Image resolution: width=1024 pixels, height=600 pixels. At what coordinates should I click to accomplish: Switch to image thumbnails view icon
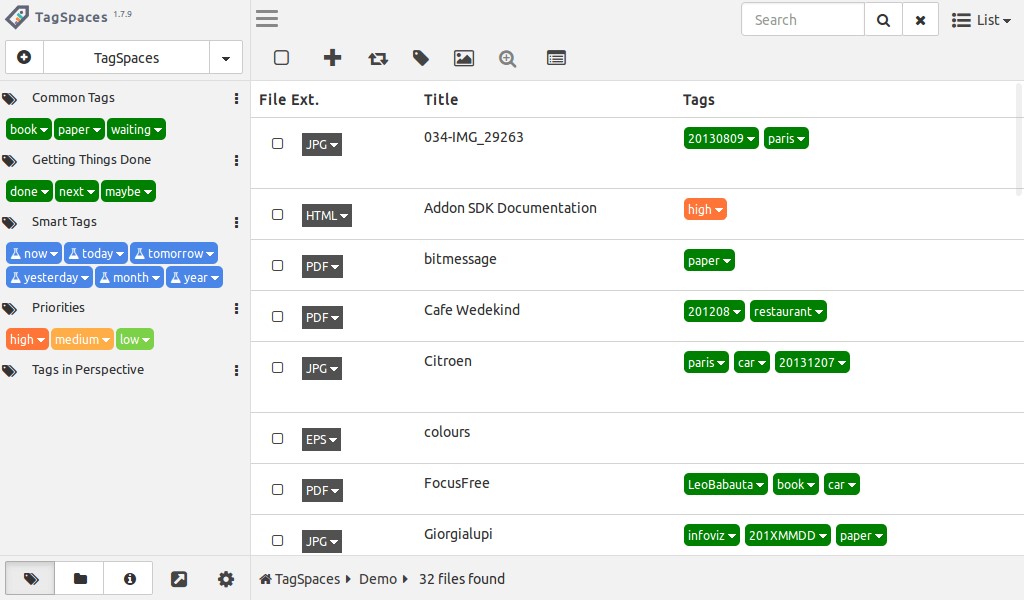tap(463, 58)
